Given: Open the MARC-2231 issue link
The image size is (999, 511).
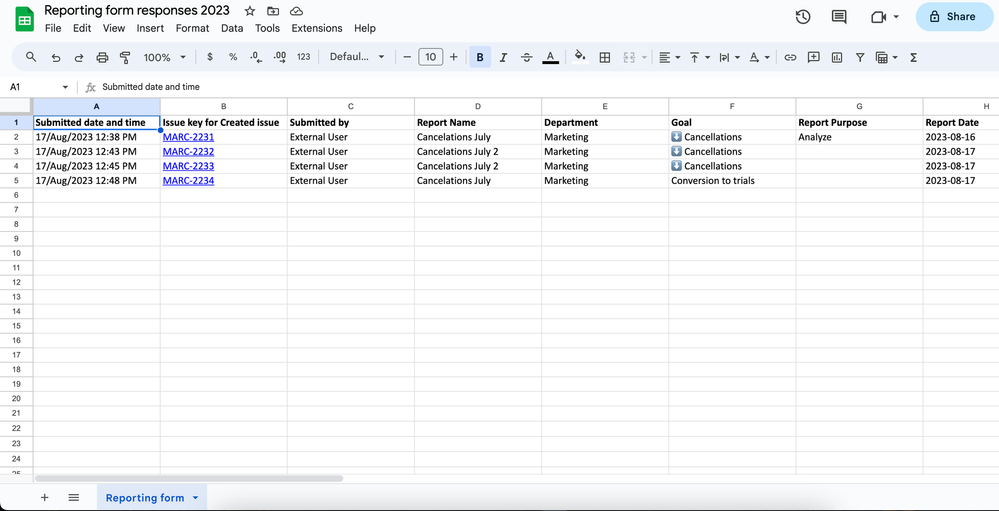Looking at the screenshot, I should point(189,137).
